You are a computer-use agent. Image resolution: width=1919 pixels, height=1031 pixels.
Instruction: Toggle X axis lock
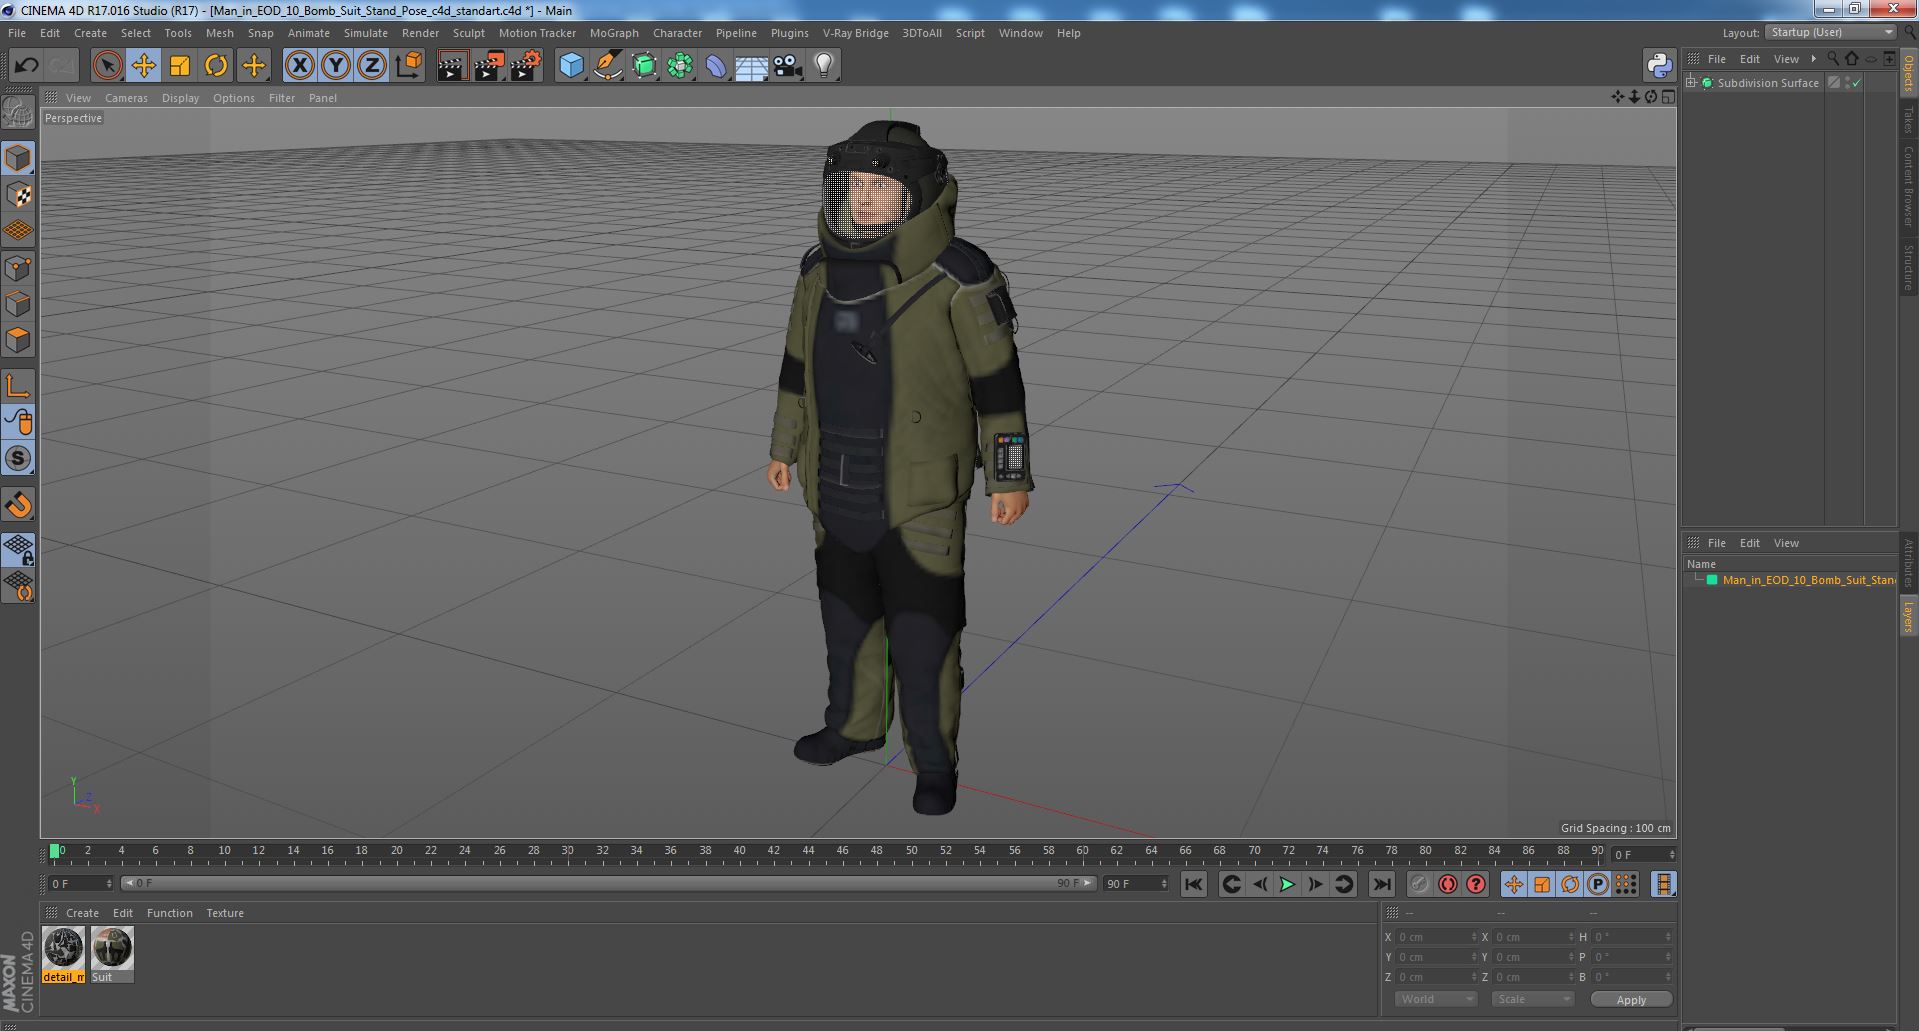(299, 66)
